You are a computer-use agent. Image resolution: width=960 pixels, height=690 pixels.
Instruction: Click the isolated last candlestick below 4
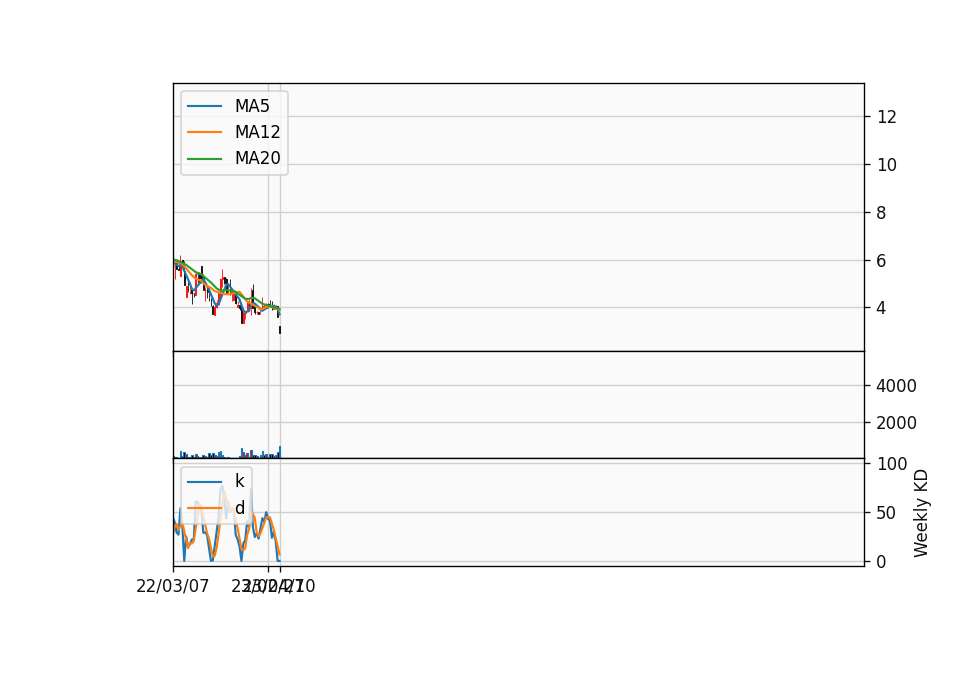pyautogui.click(x=280, y=330)
